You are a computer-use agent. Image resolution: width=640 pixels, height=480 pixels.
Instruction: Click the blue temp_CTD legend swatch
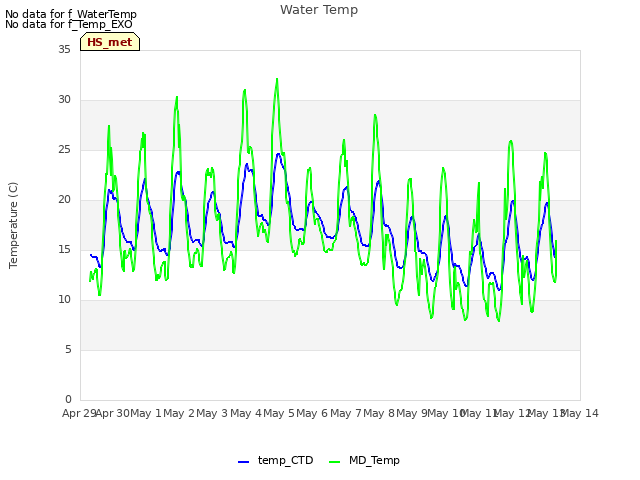tap(243, 462)
